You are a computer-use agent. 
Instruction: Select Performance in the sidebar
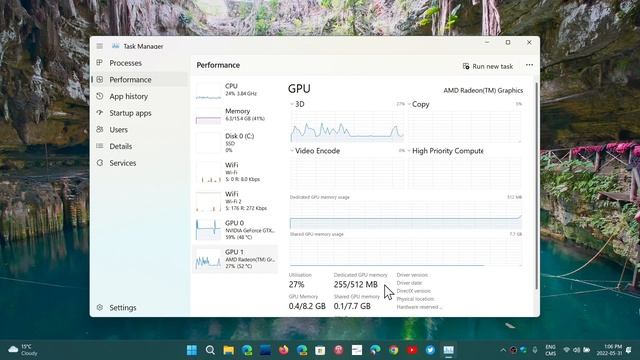139,80
